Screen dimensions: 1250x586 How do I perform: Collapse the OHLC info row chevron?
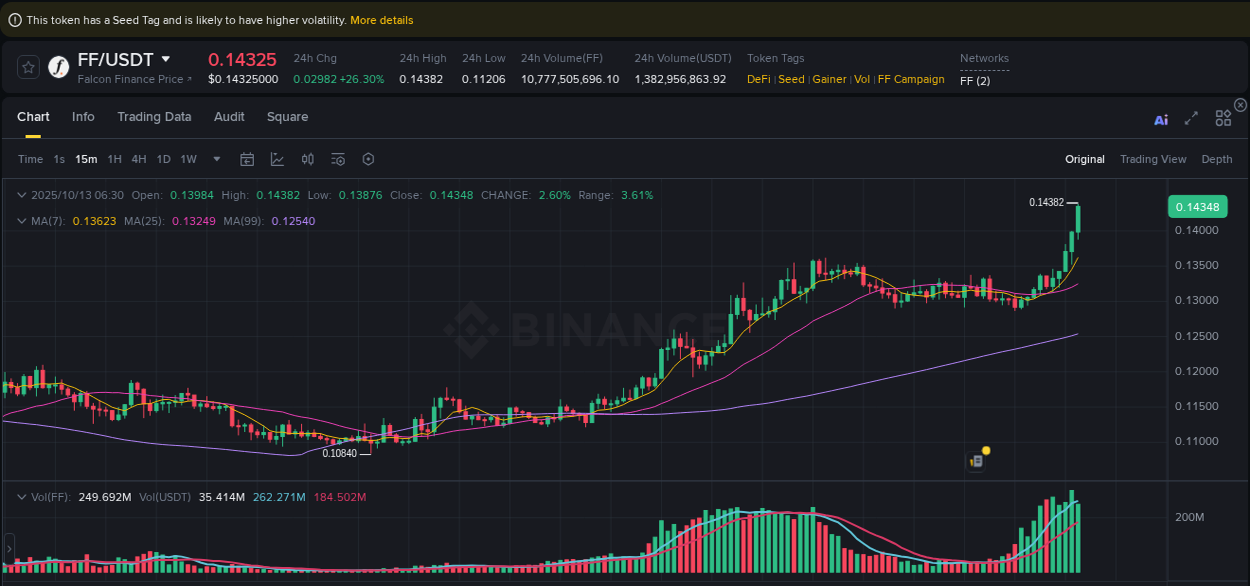click(21, 195)
